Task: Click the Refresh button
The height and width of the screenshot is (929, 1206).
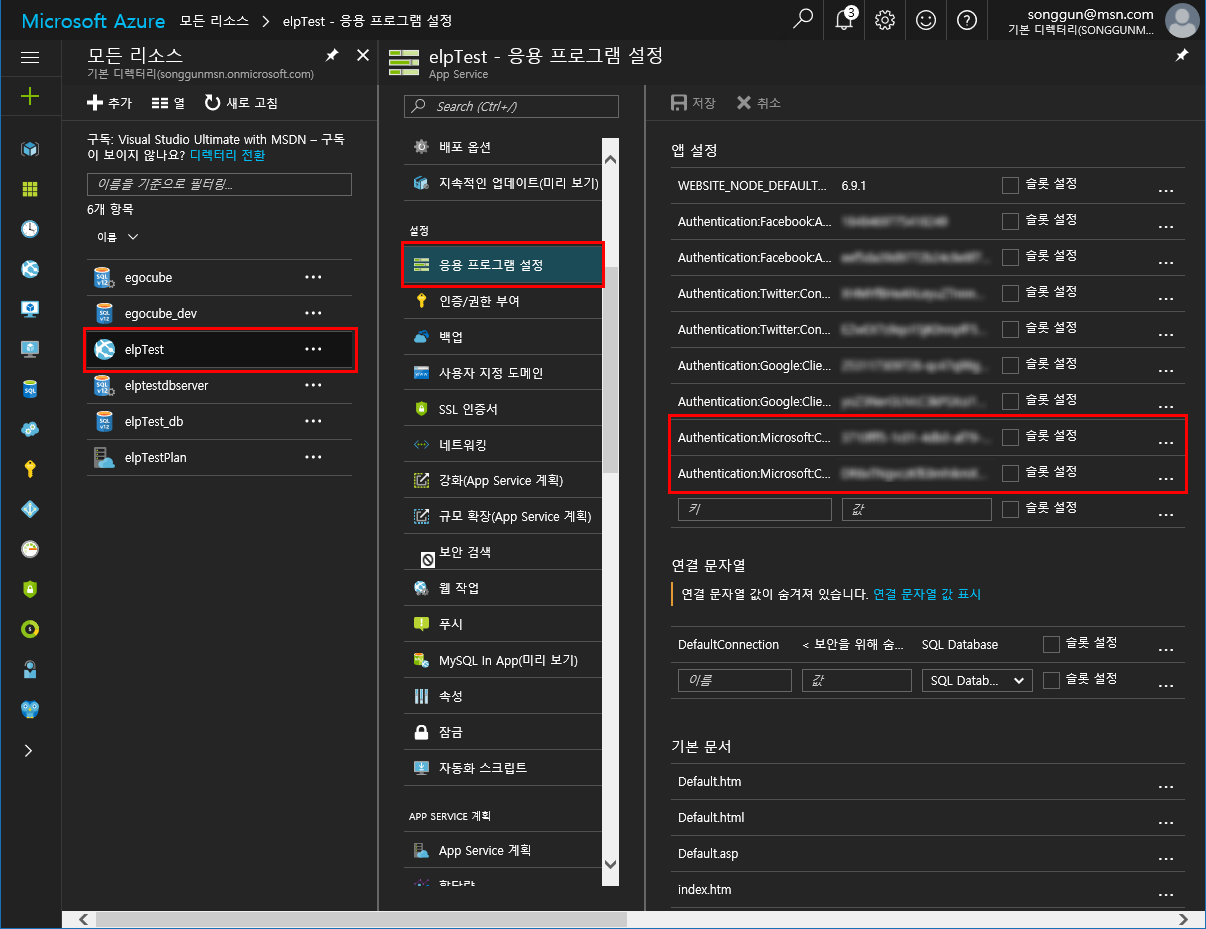Action: pos(241,103)
